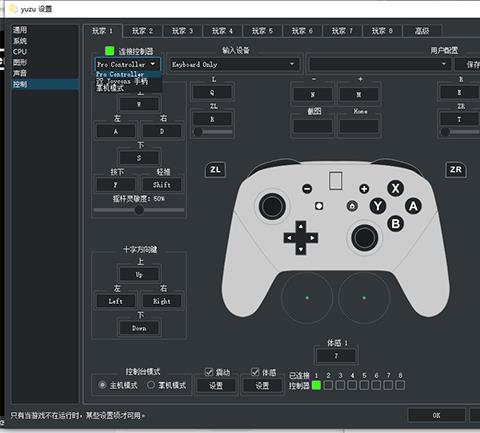
Task: Switch to the 玩家 8 tab
Action: point(382,31)
